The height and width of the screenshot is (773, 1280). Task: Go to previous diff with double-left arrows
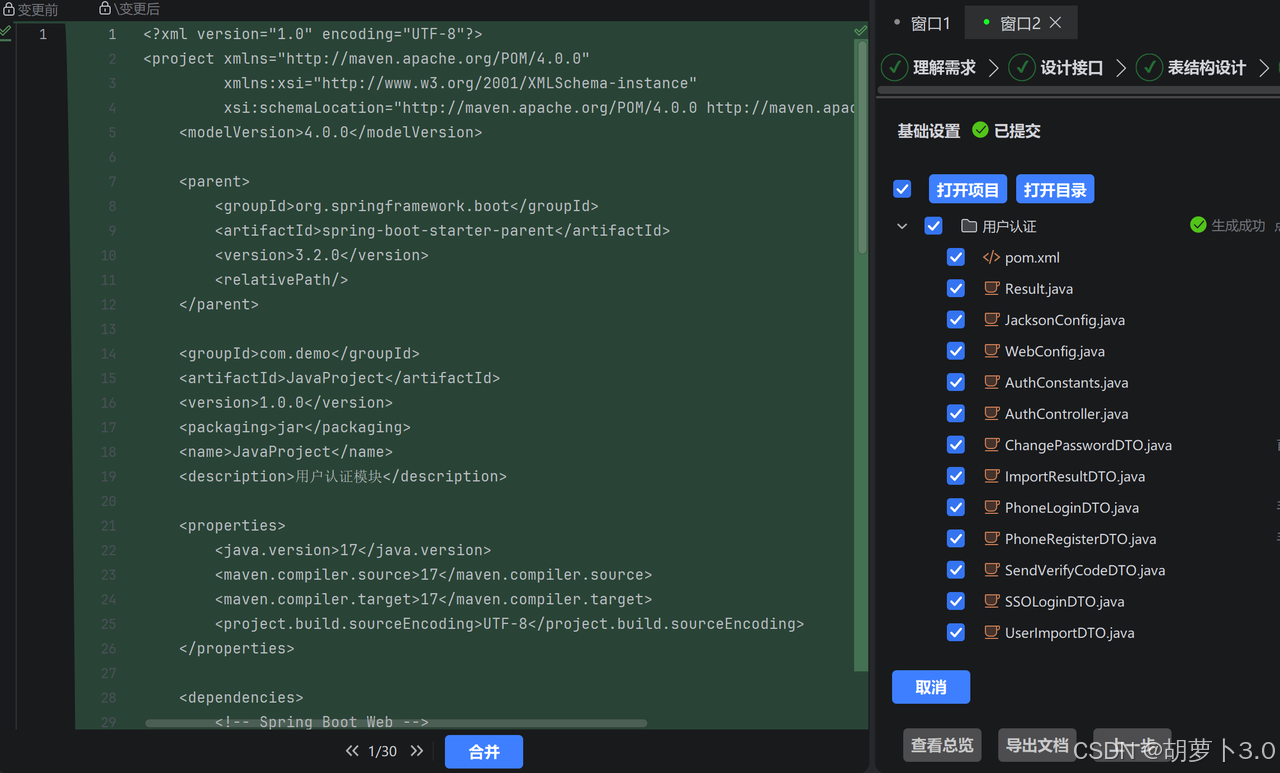click(x=352, y=751)
